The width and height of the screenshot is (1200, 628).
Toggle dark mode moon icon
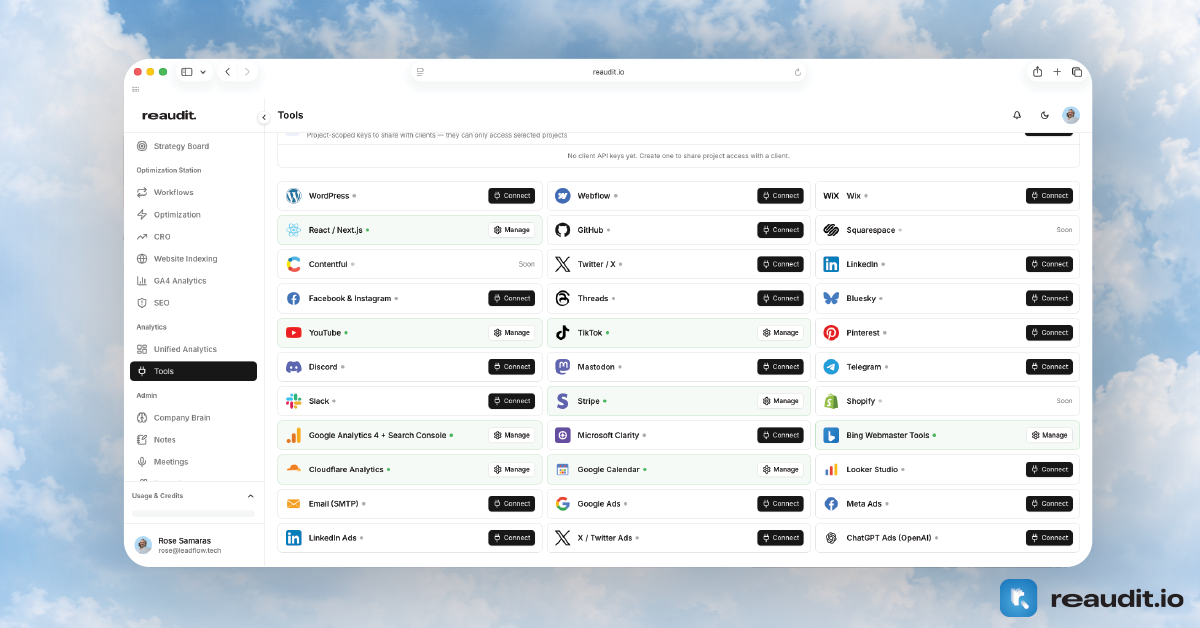1044,115
